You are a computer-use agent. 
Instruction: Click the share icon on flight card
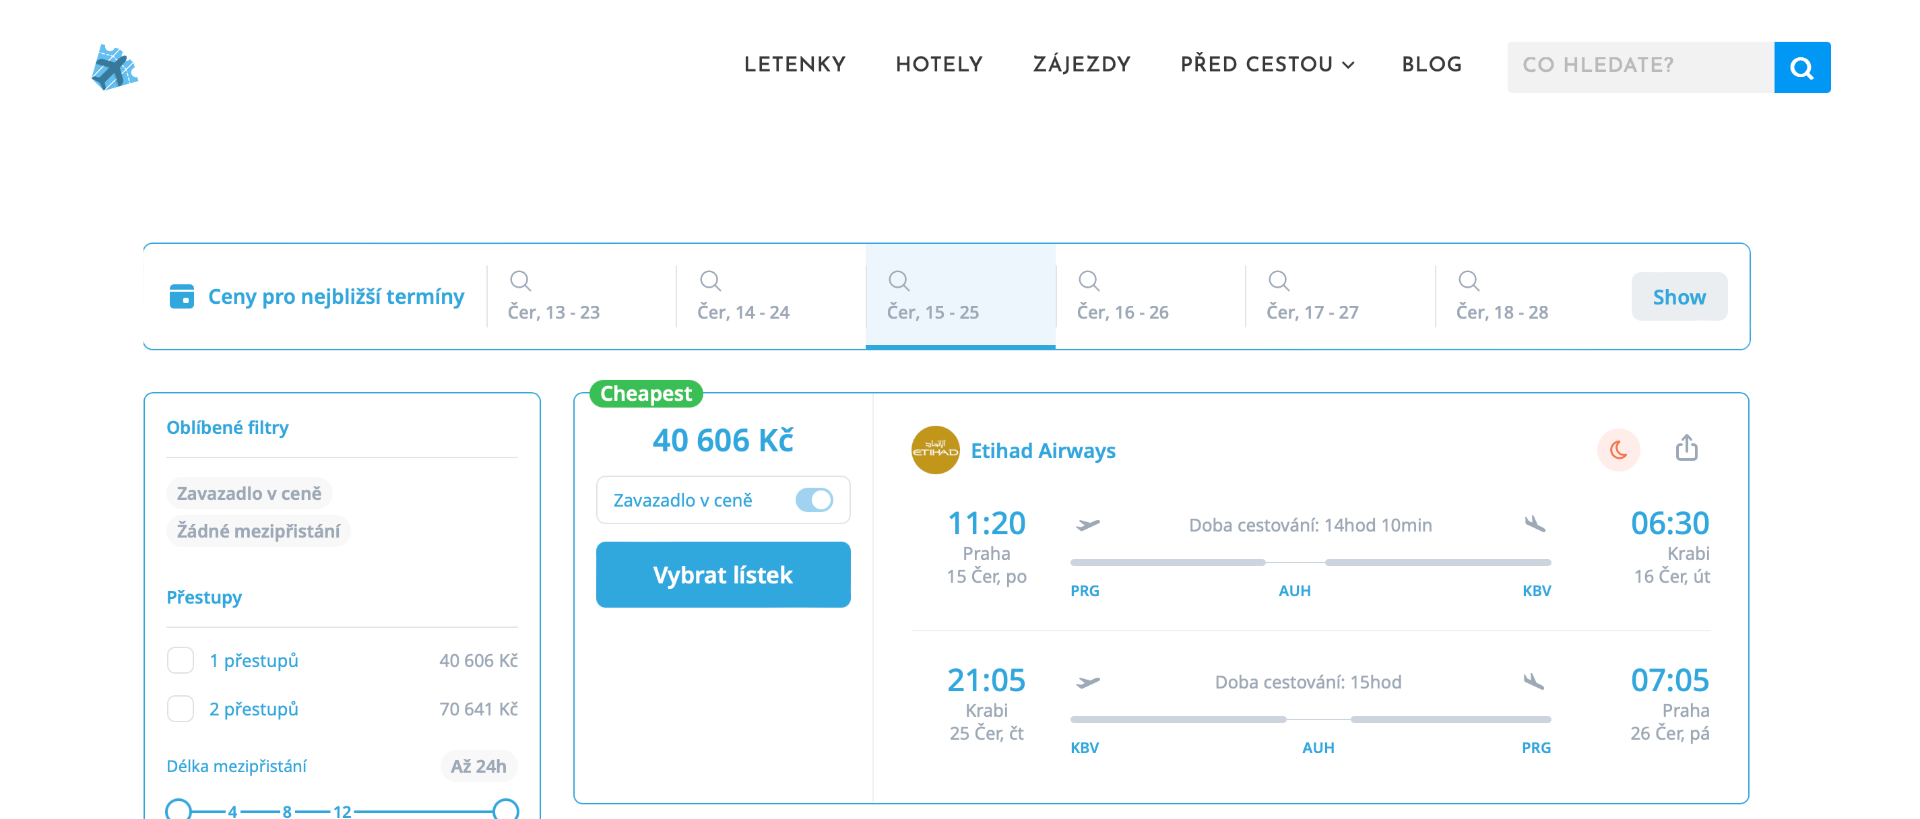tap(1687, 448)
